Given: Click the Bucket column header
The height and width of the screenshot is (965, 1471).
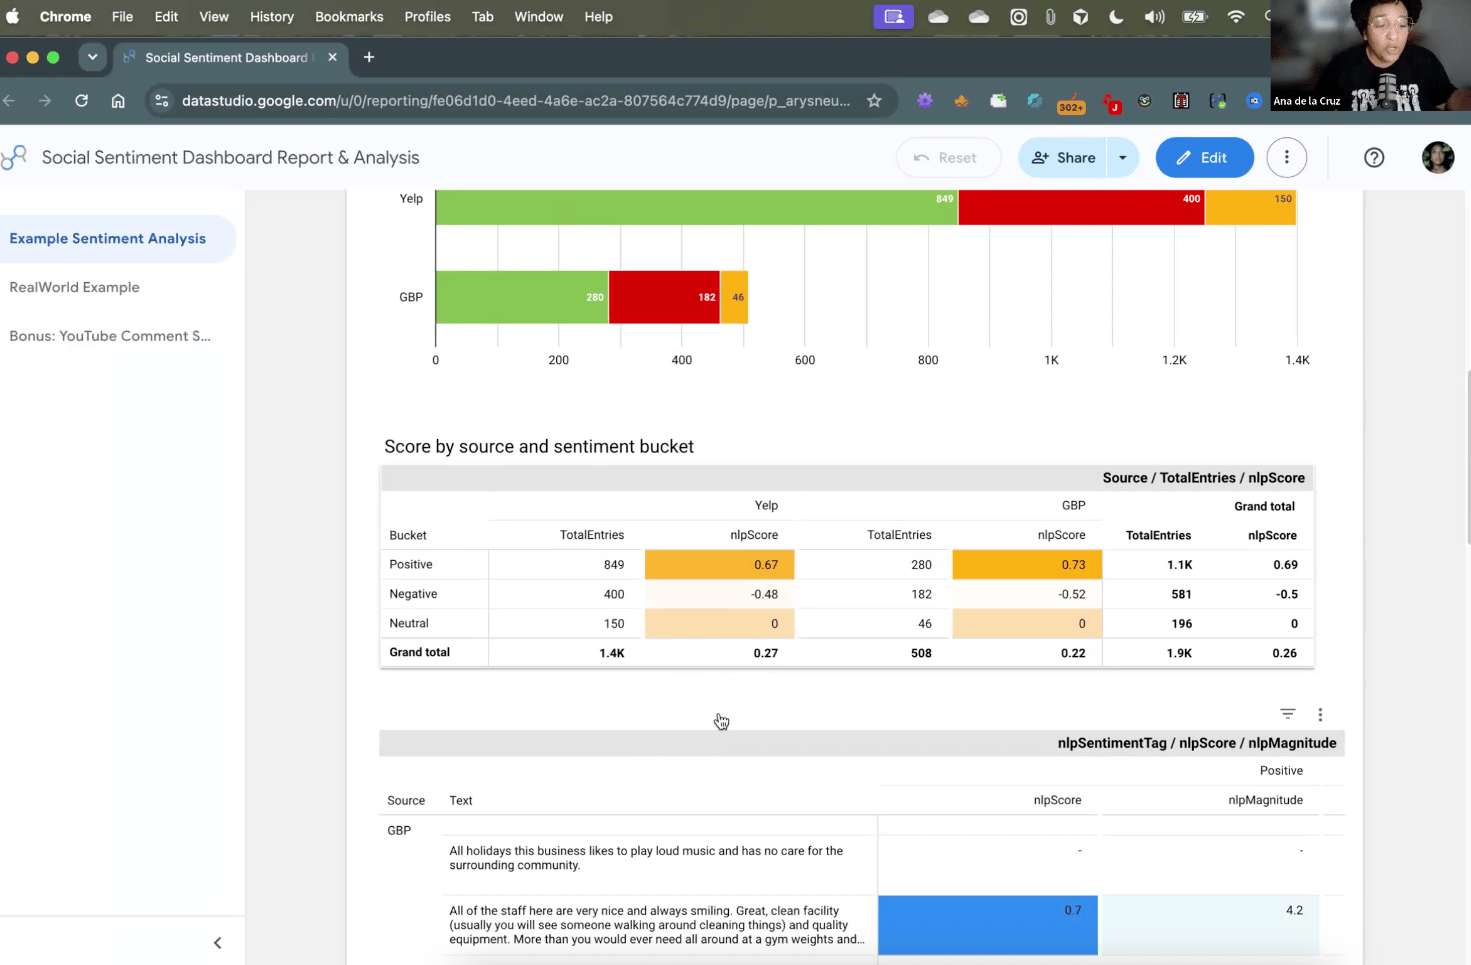Looking at the screenshot, I should [x=408, y=535].
